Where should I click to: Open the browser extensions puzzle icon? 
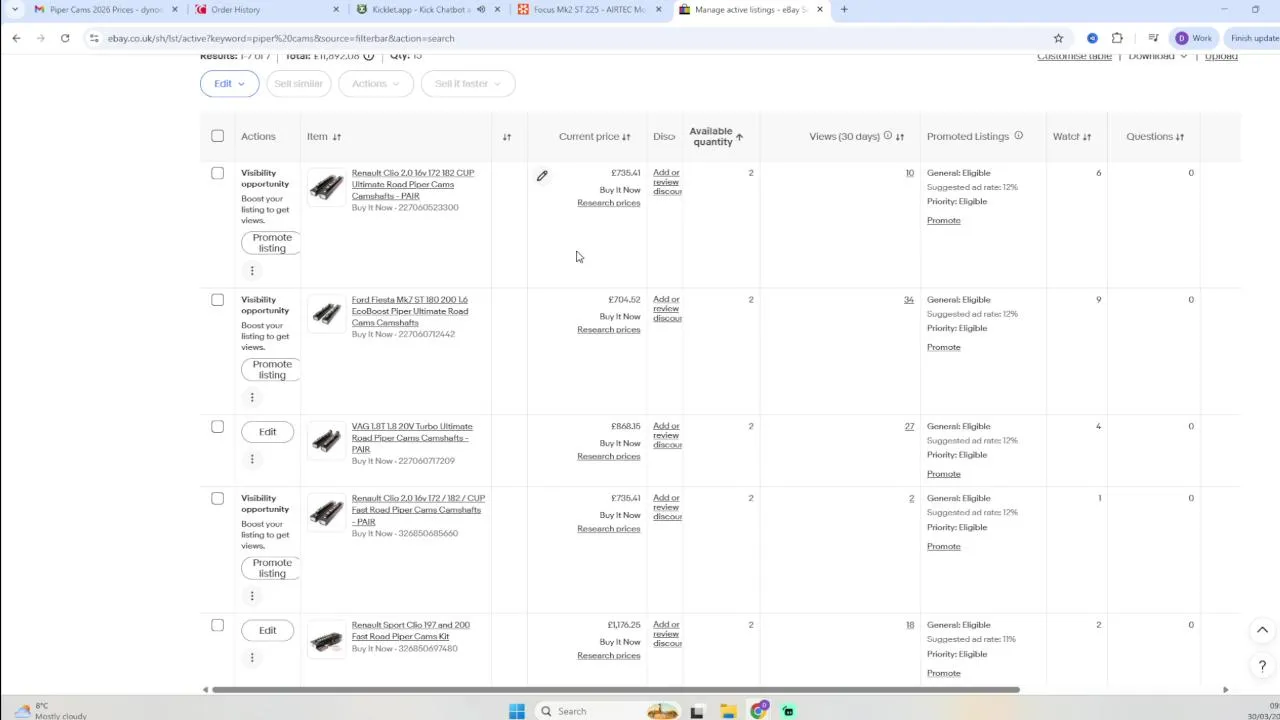[1117, 38]
